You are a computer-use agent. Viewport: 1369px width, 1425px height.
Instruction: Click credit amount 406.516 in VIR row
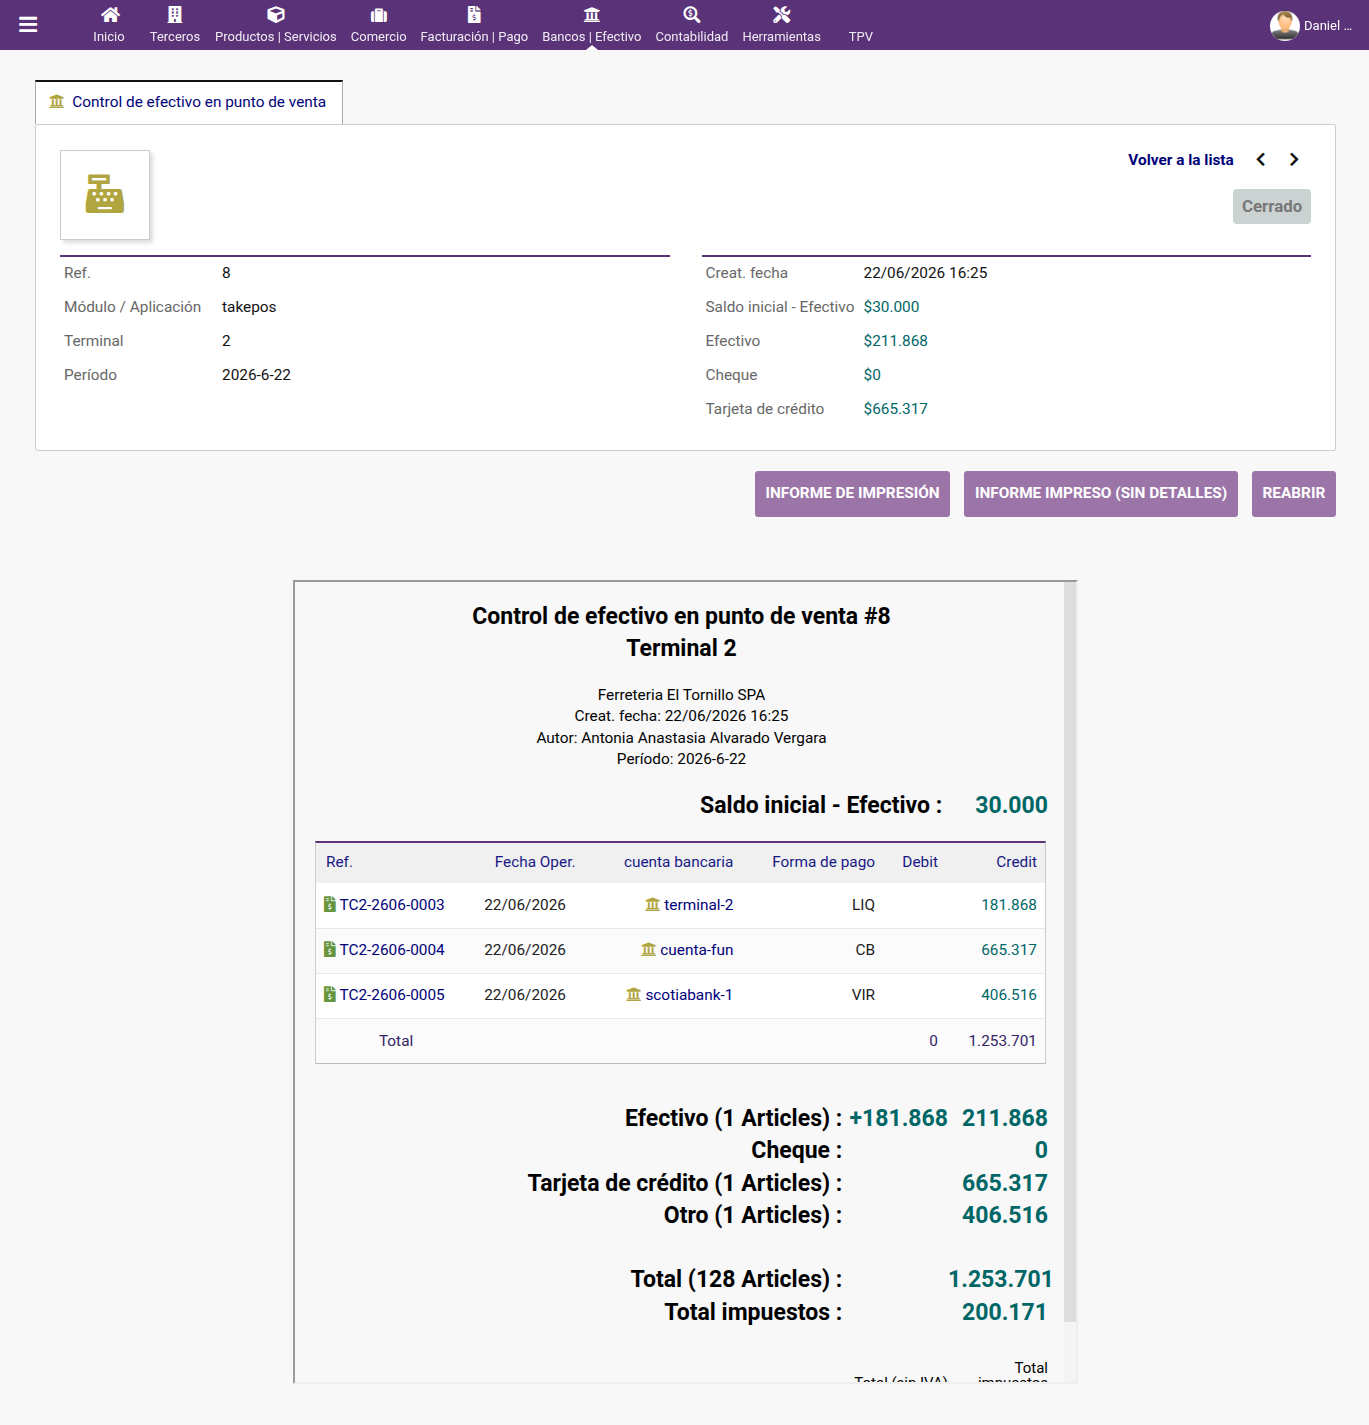1009,995
